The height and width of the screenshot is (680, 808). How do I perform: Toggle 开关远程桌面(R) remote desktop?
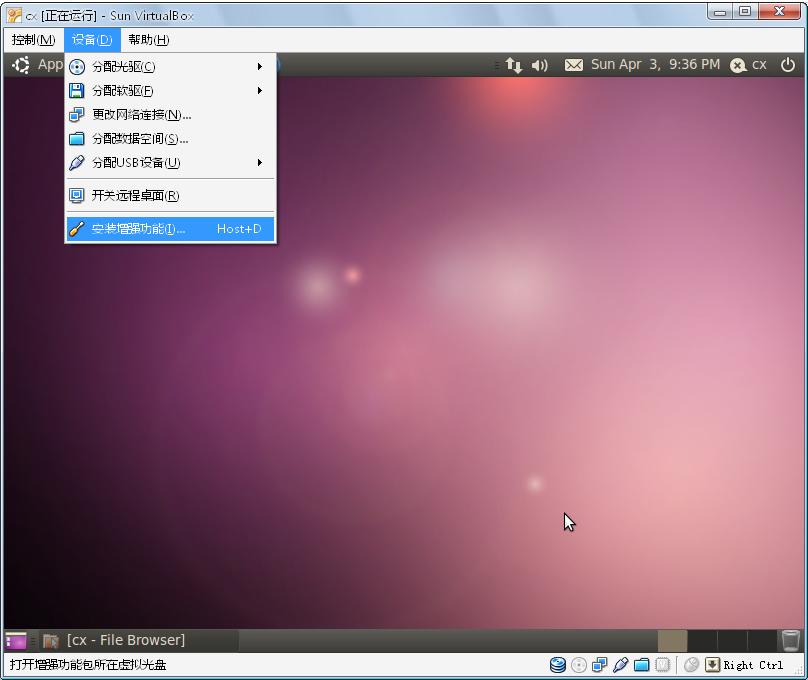pos(170,195)
